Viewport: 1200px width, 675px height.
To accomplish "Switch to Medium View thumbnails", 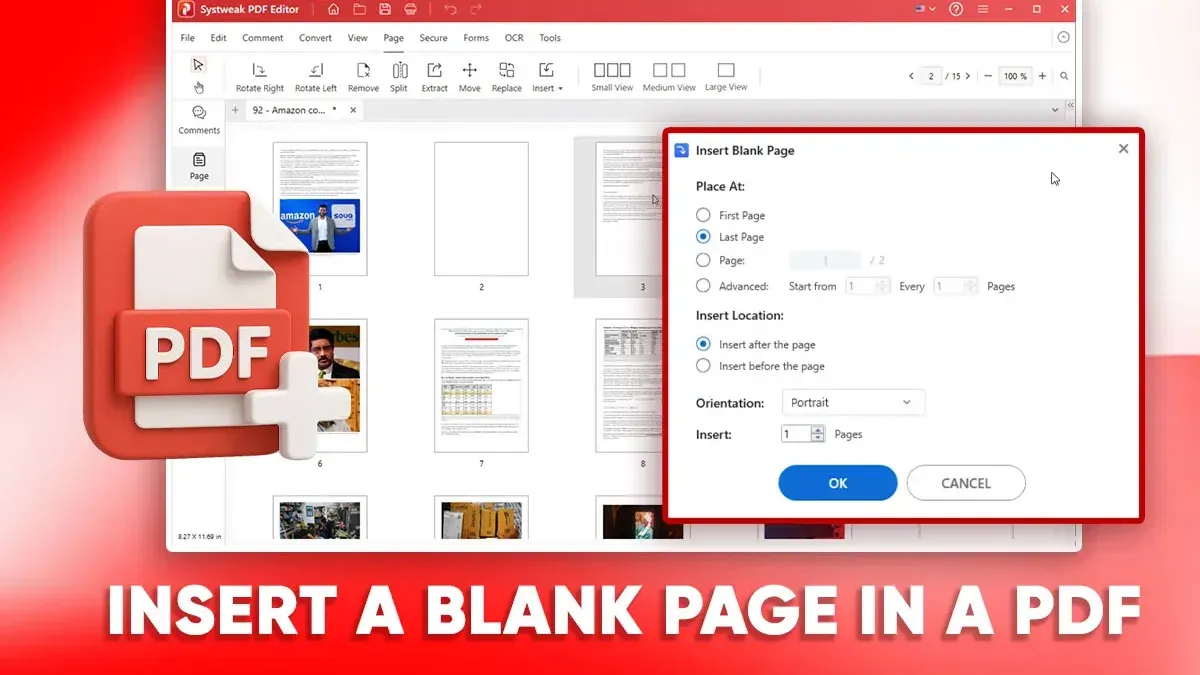I will [669, 77].
